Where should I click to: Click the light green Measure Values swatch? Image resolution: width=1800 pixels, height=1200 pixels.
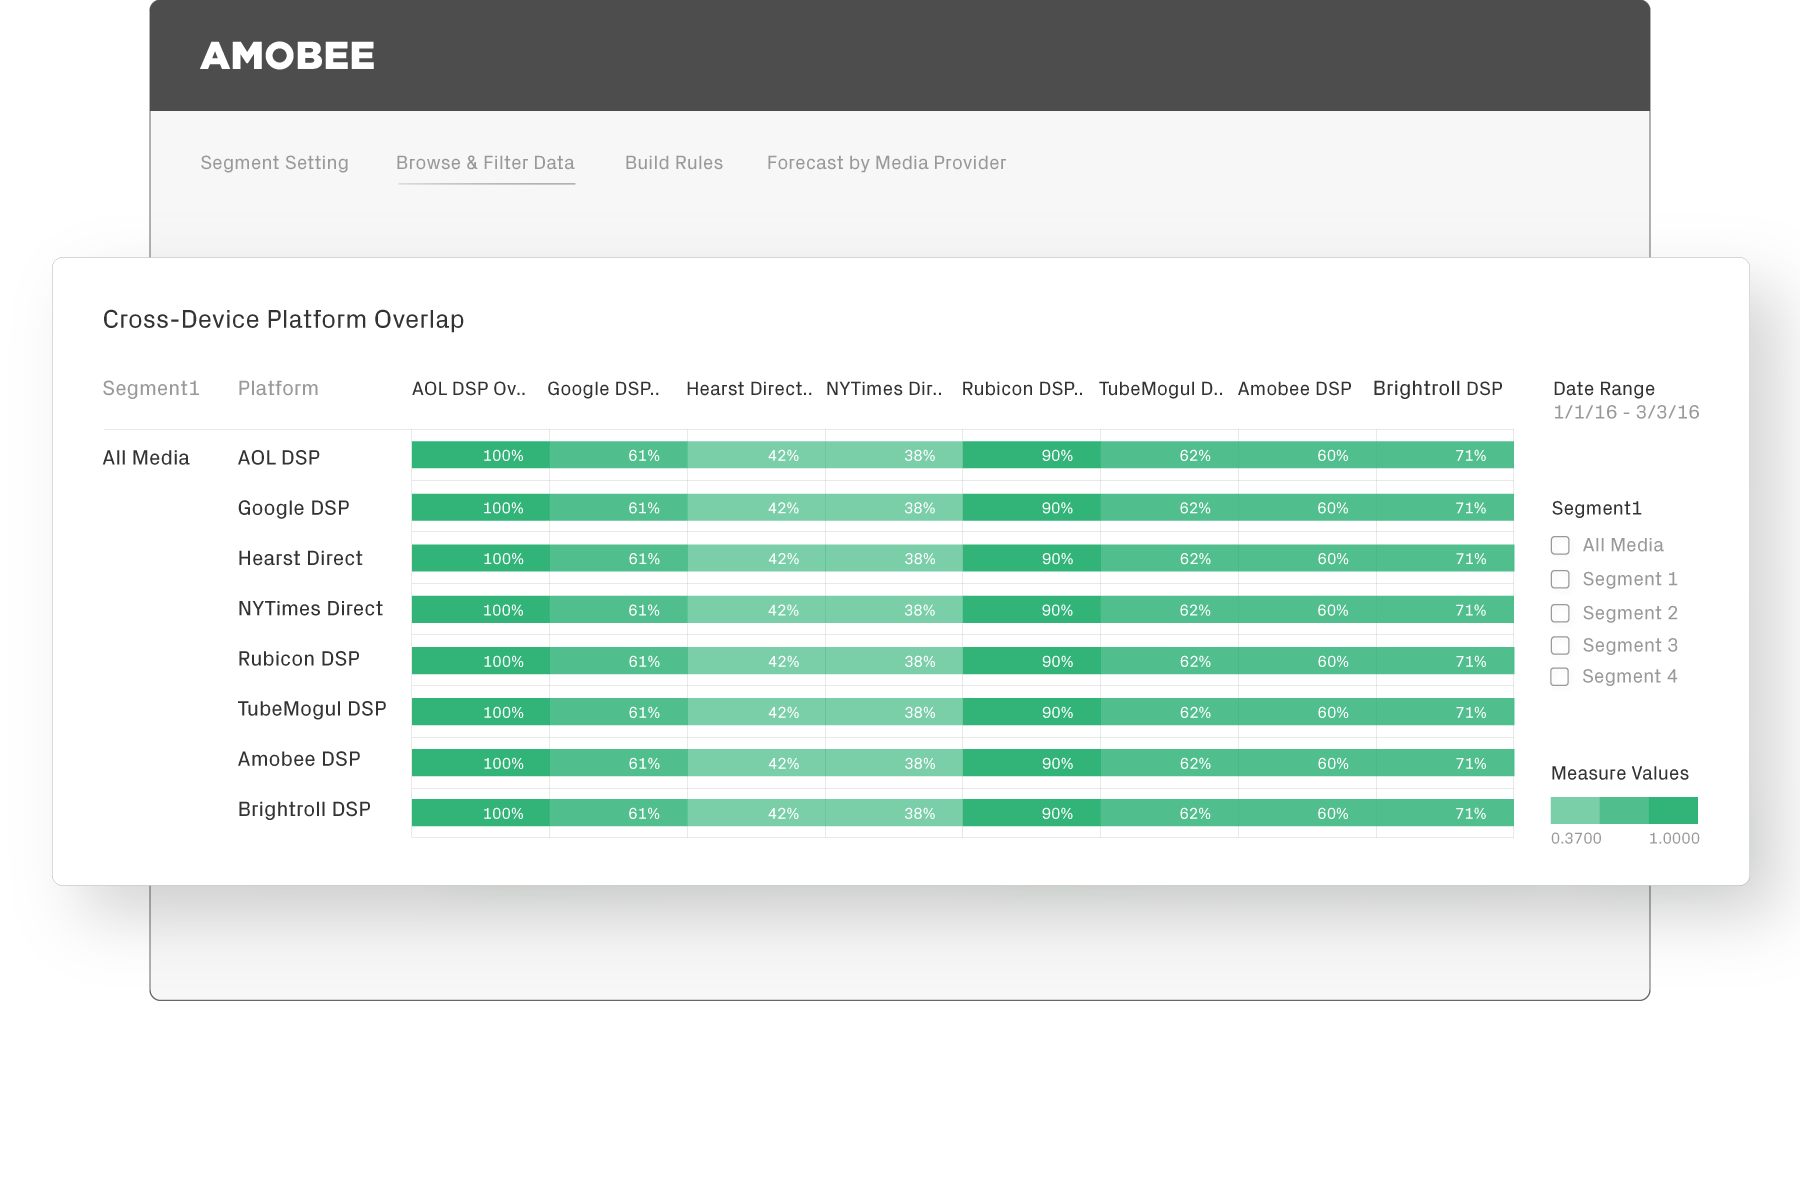point(1575,810)
